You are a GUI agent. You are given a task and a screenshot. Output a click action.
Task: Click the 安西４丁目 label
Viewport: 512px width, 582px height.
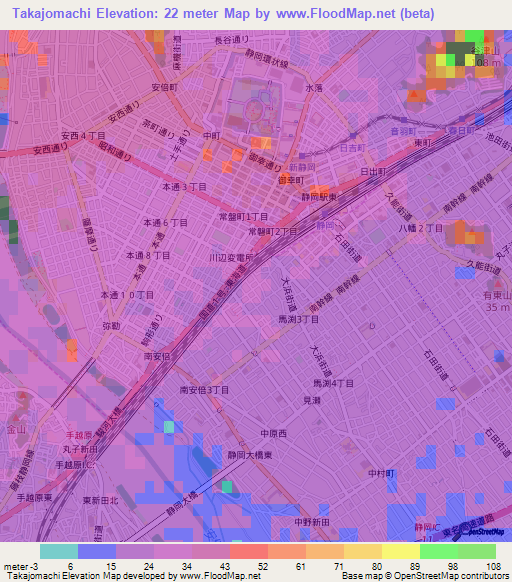tap(83, 136)
